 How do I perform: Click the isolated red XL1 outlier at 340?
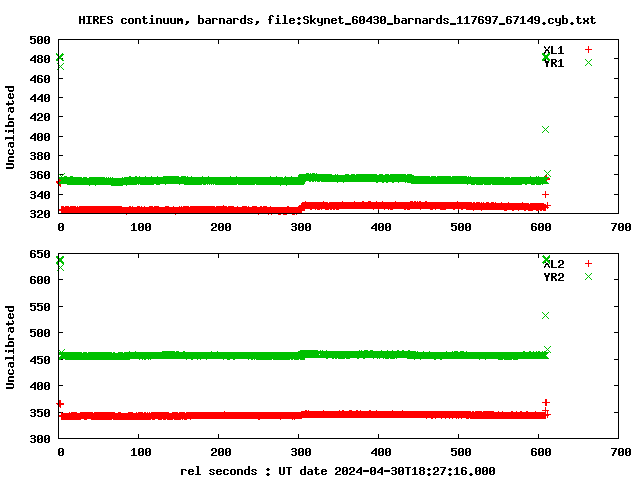click(545, 195)
